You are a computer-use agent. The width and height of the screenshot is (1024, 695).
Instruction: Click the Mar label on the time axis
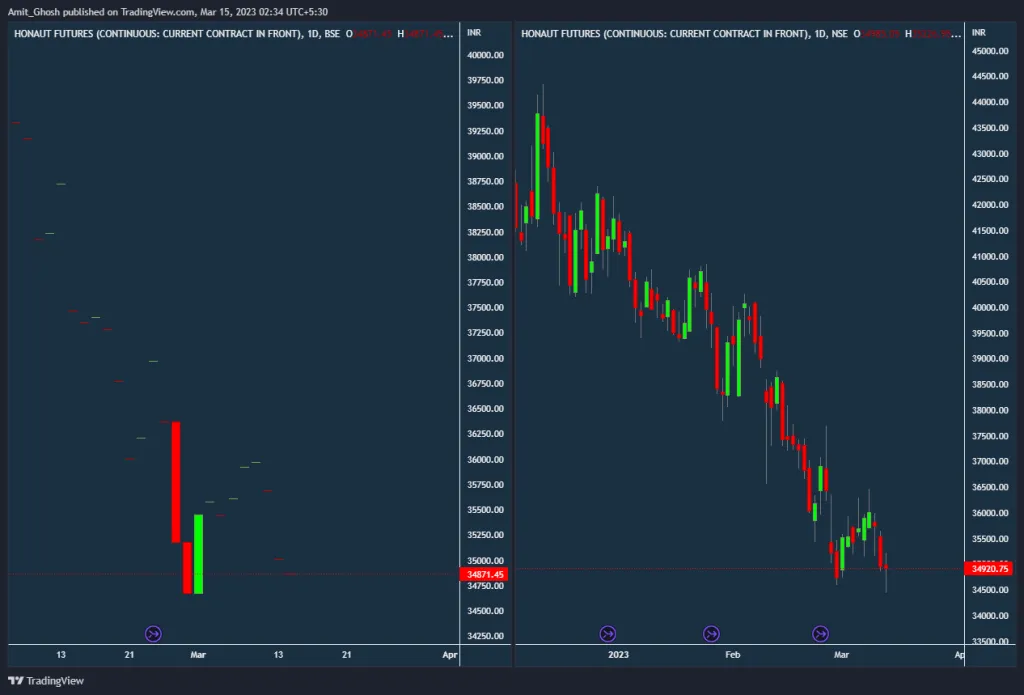[198, 655]
